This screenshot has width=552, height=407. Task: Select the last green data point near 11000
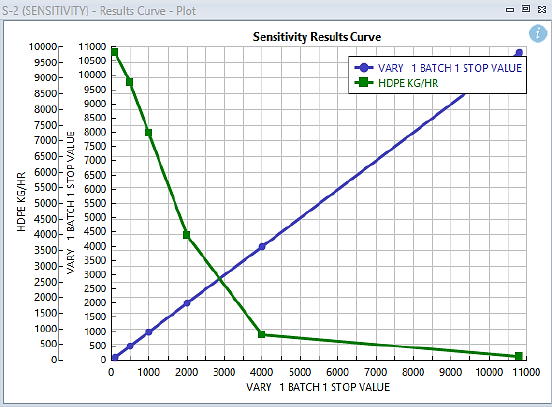(x=519, y=356)
